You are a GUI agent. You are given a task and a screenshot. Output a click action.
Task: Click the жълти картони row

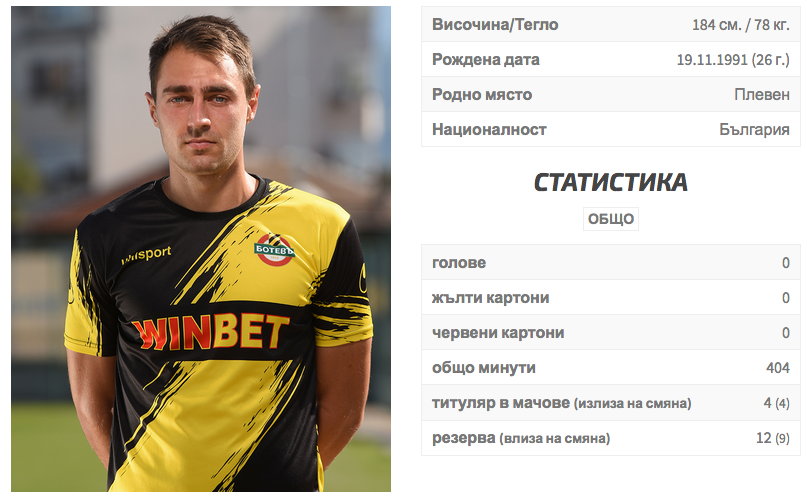click(x=611, y=297)
